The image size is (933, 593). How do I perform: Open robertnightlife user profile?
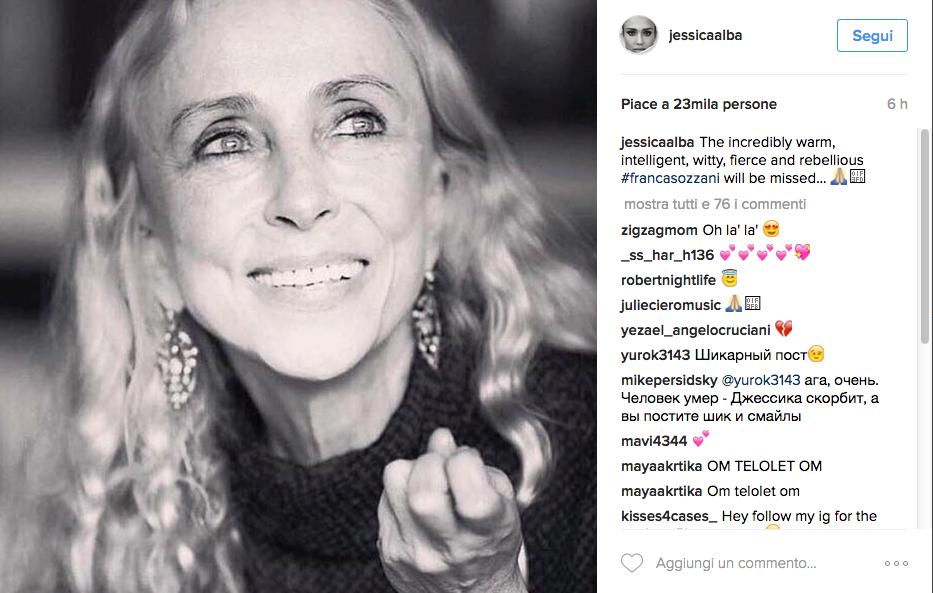click(x=668, y=280)
